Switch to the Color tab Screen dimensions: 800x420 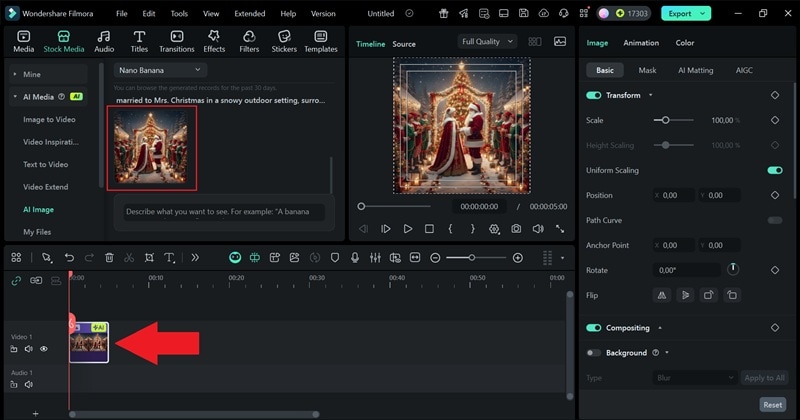[685, 43]
